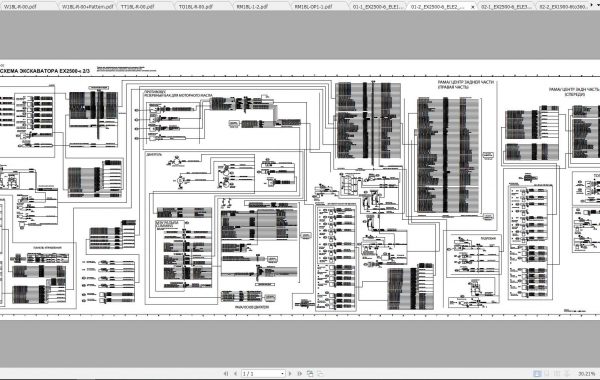Switch to the 01-1_EX2500-6_ELE1 tab

377,7
